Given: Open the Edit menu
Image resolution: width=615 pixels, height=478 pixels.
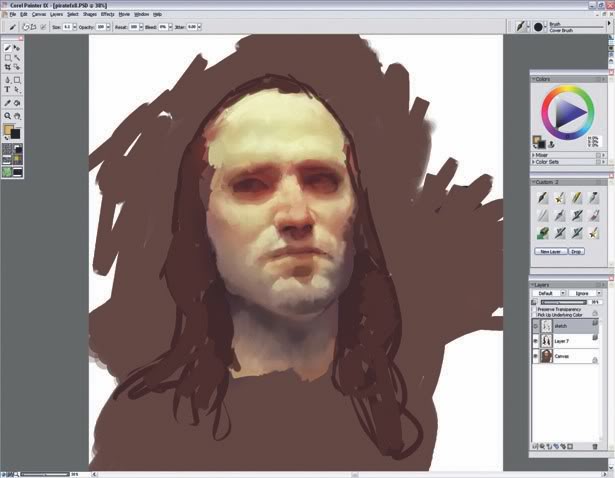Looking at the screenshot, I should [24, 14].
